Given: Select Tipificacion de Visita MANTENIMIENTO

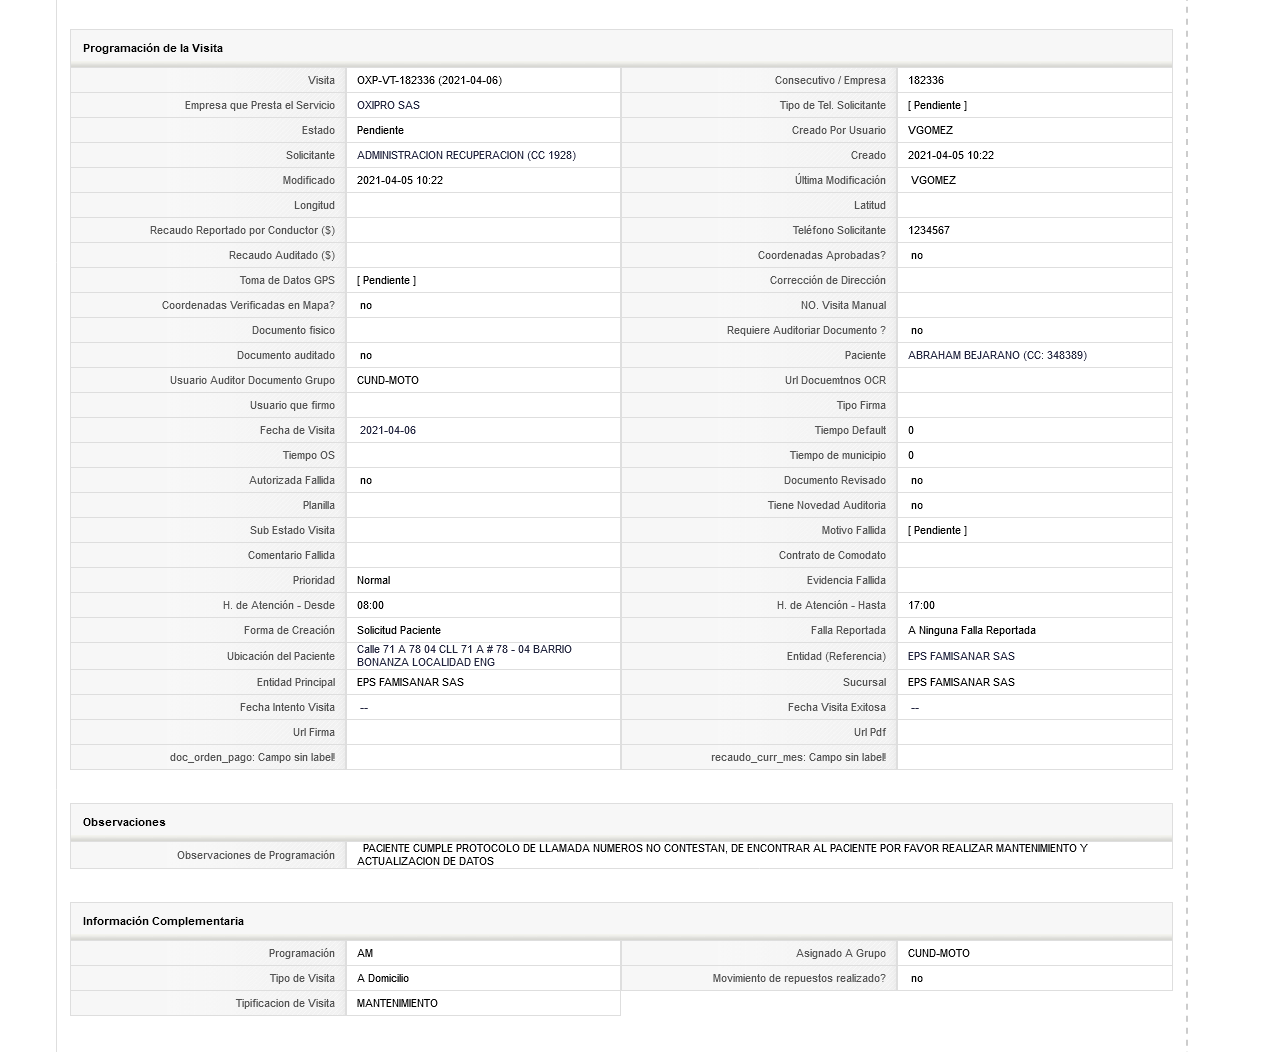Looking at the screenshot, I should pyautogui.click(x=397, y=1003).
